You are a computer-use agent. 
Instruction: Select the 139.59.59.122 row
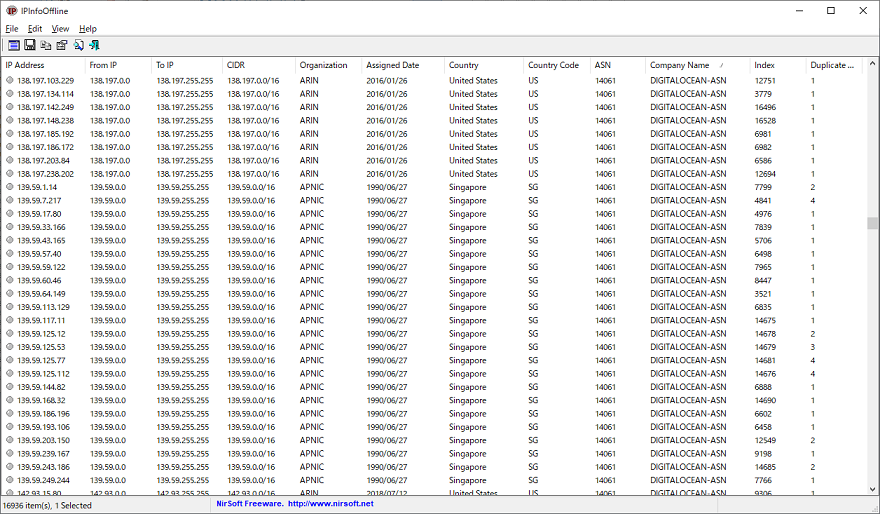(x=432, y=267)
